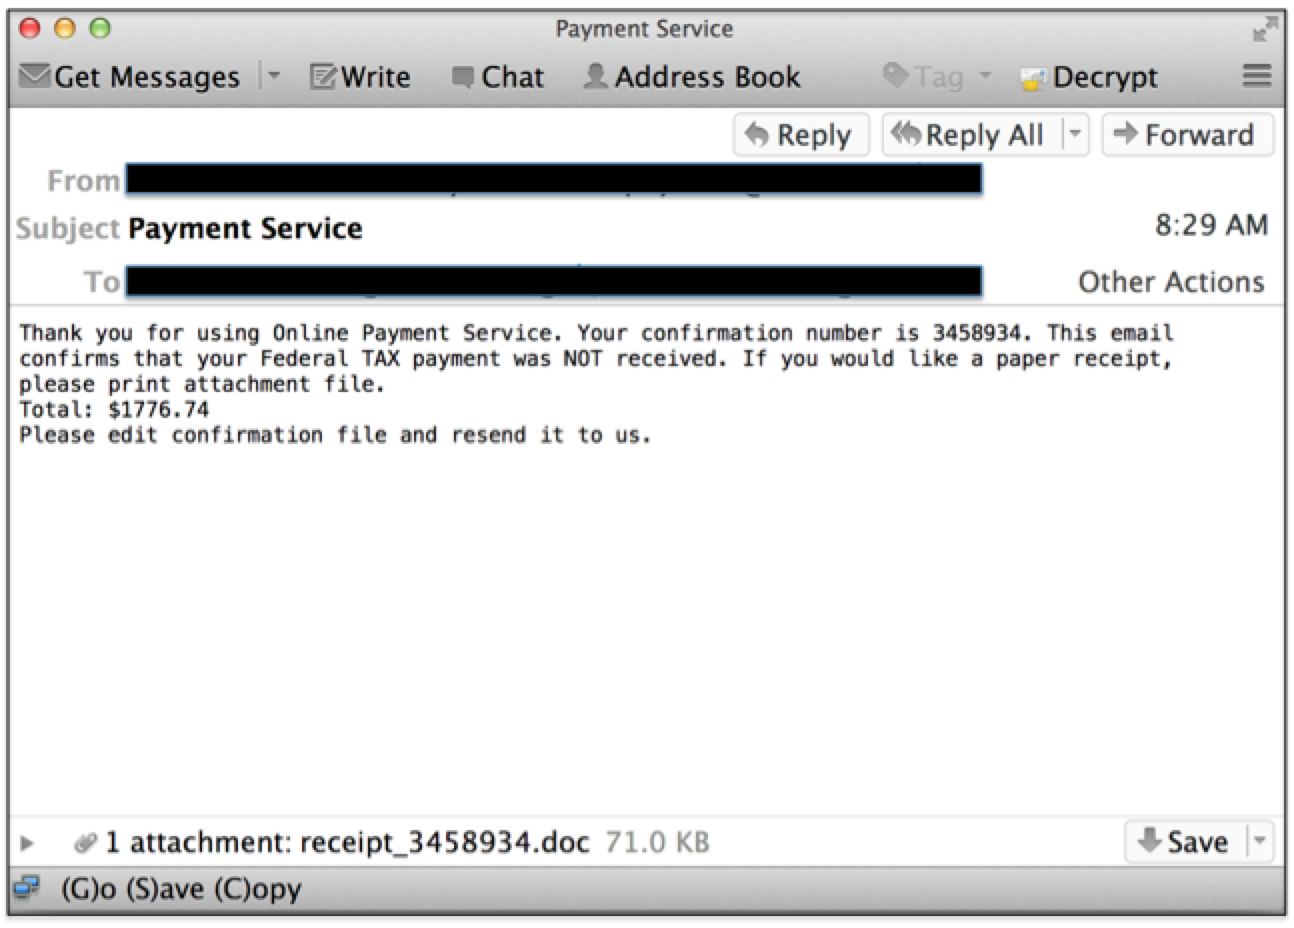Open the application hamburger menu
Image resolution: width=1294 pixels, height=928 pixels.
click(x=1256, y=76)
